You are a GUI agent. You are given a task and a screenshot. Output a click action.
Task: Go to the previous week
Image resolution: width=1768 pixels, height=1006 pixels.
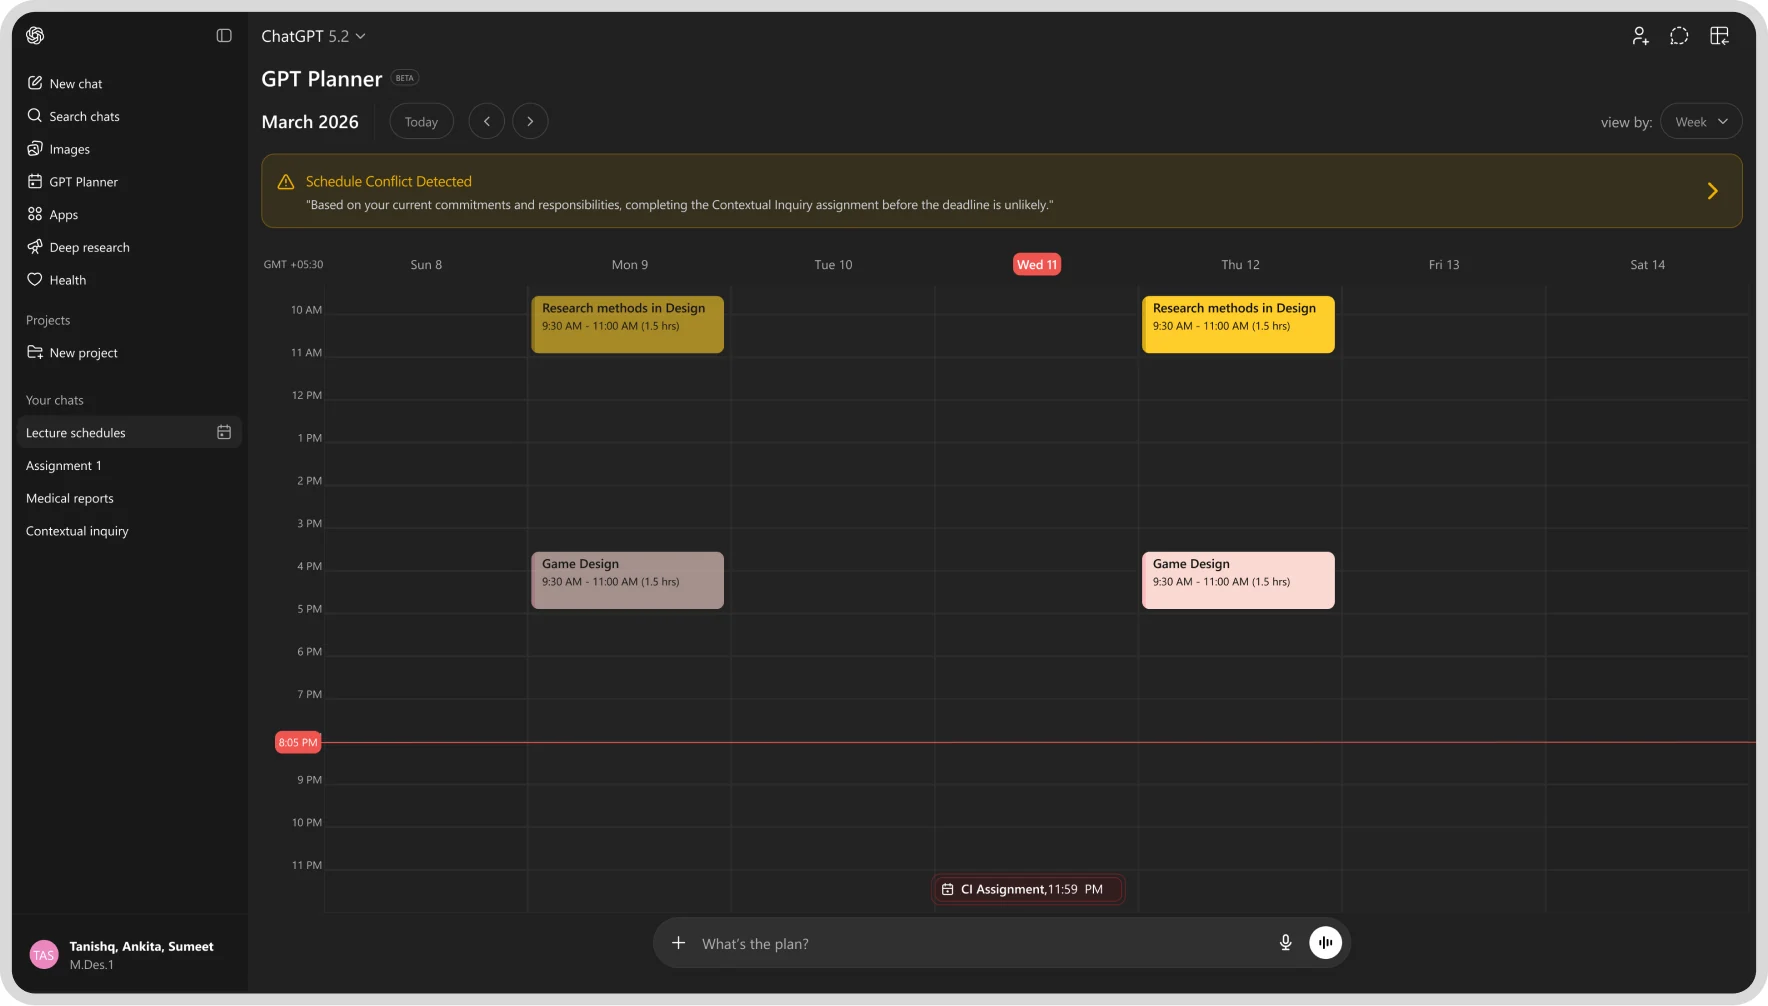click(x=487, y=122)
